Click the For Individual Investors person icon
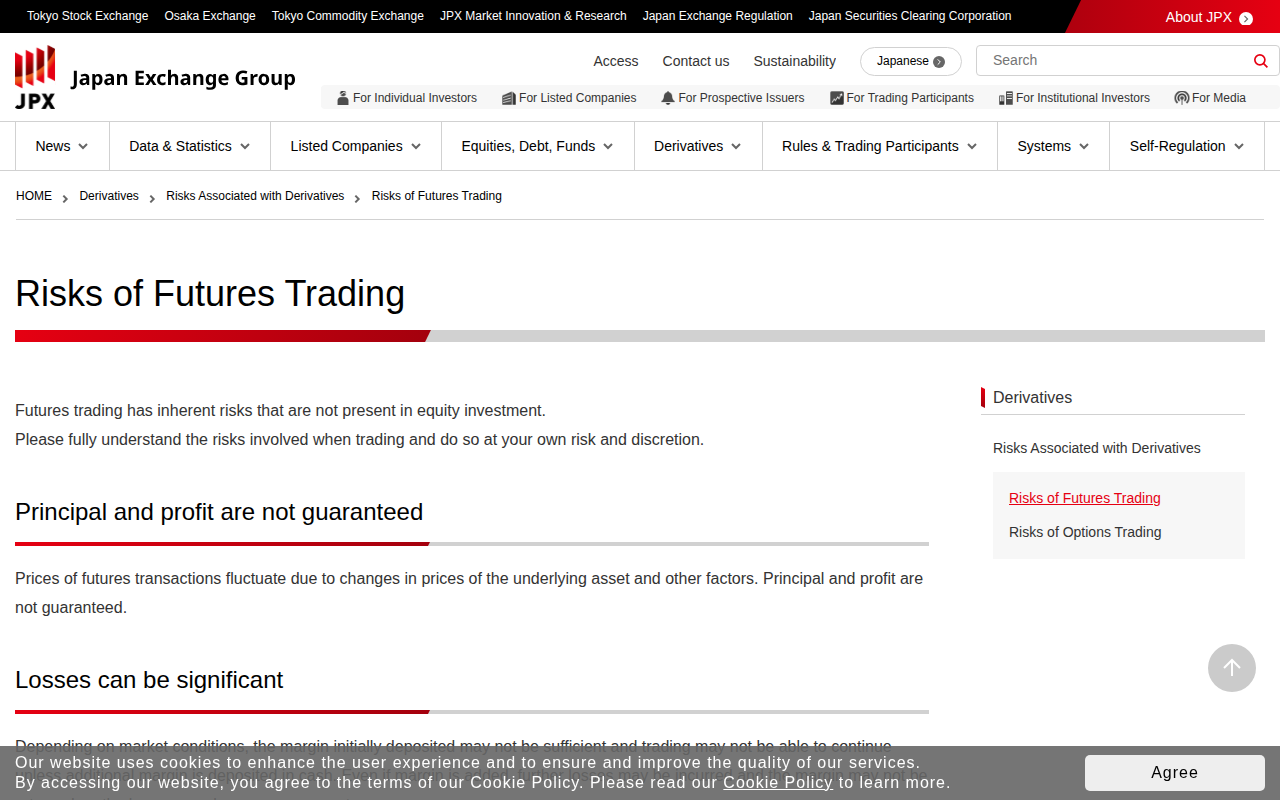Image resolution: width=1280 pixels, height=800 pixels. point(343,98)
